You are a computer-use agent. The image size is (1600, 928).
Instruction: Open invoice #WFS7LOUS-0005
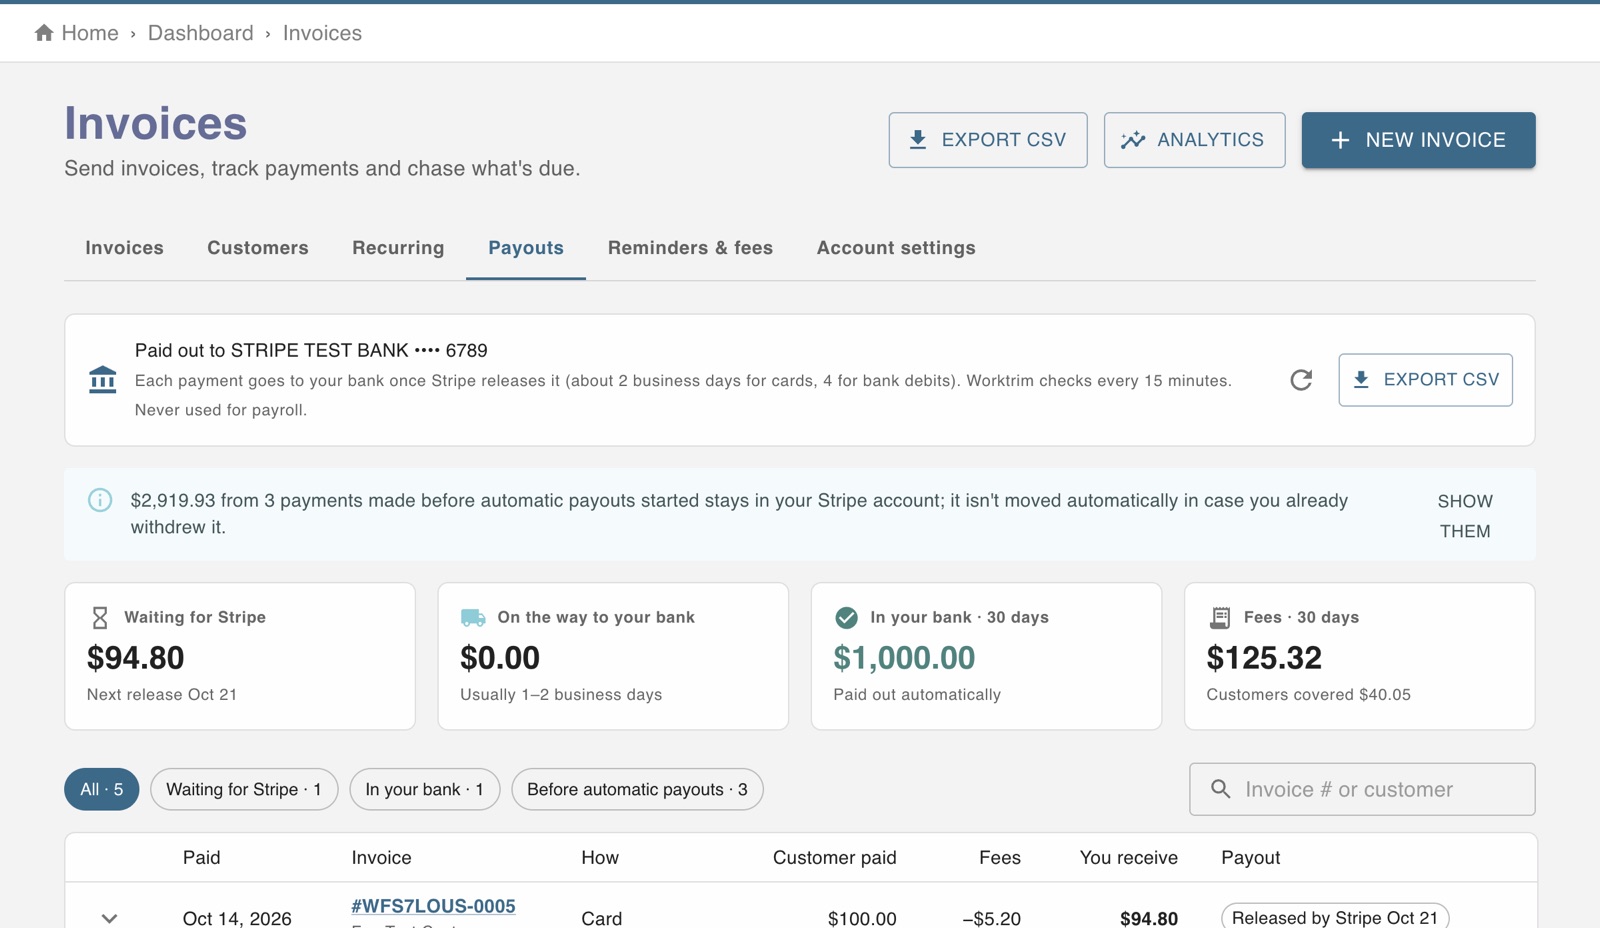[x=433, y=906]
